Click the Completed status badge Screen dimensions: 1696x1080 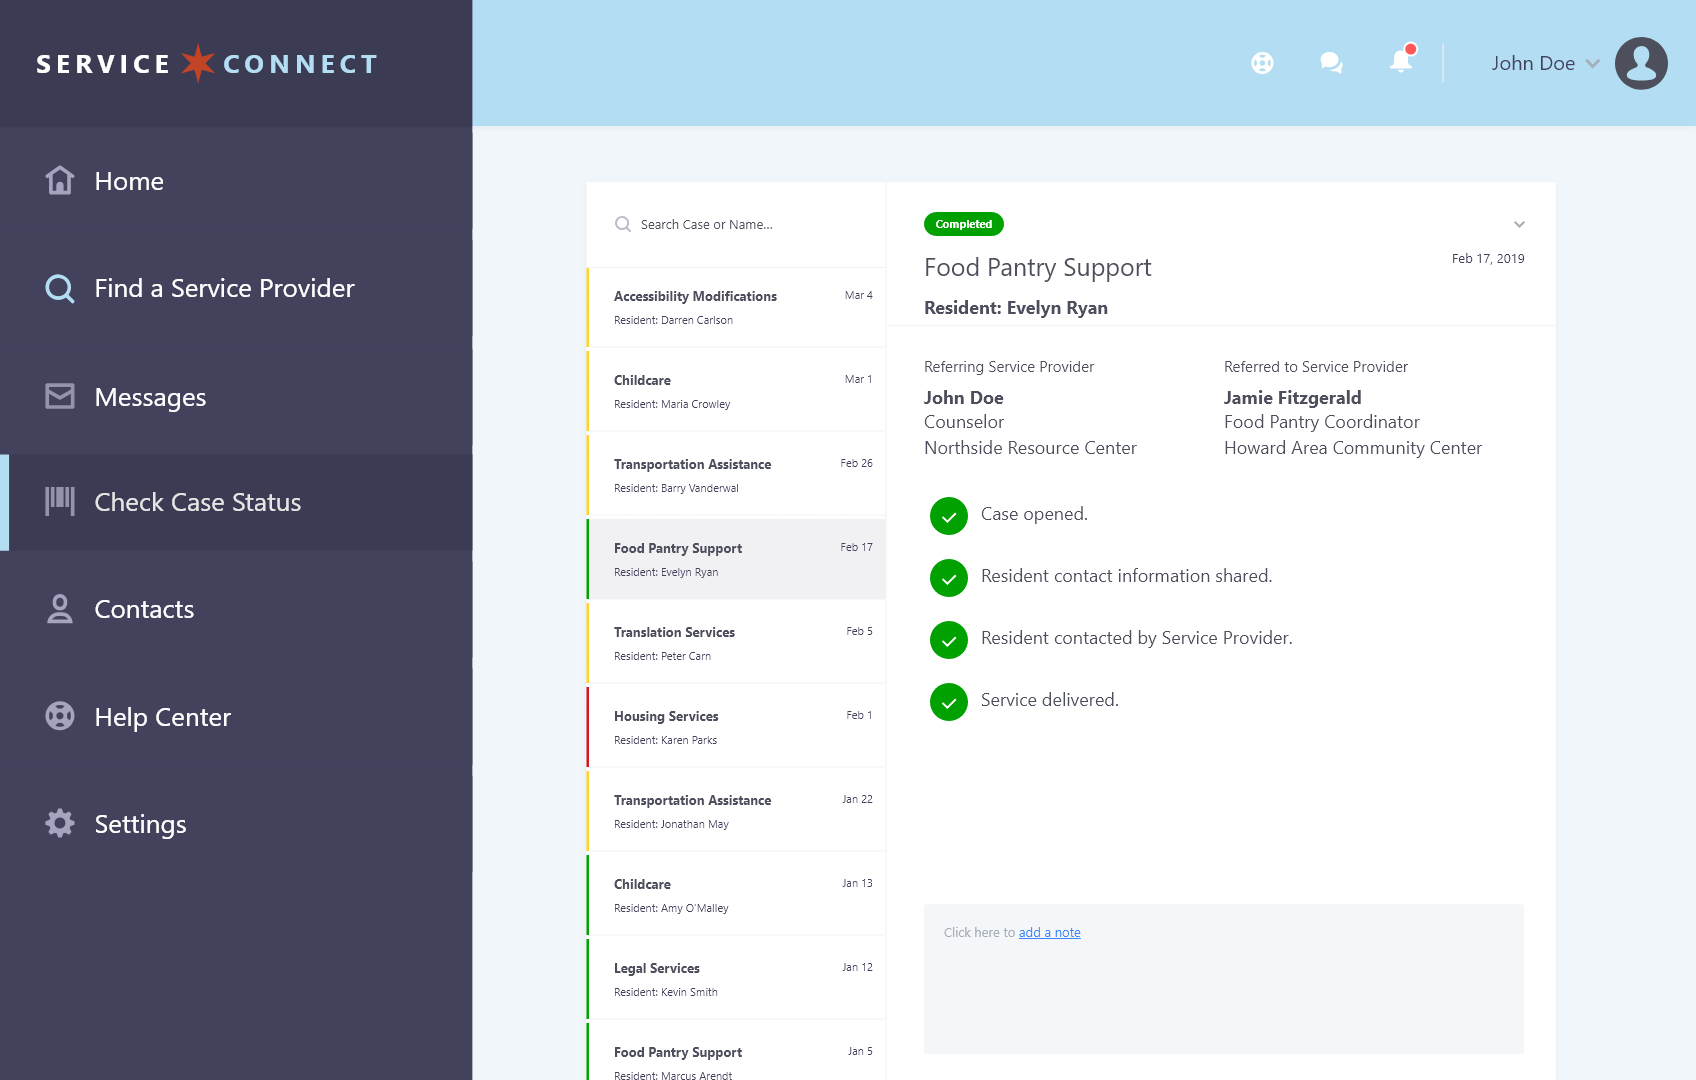tap(964, 224)
